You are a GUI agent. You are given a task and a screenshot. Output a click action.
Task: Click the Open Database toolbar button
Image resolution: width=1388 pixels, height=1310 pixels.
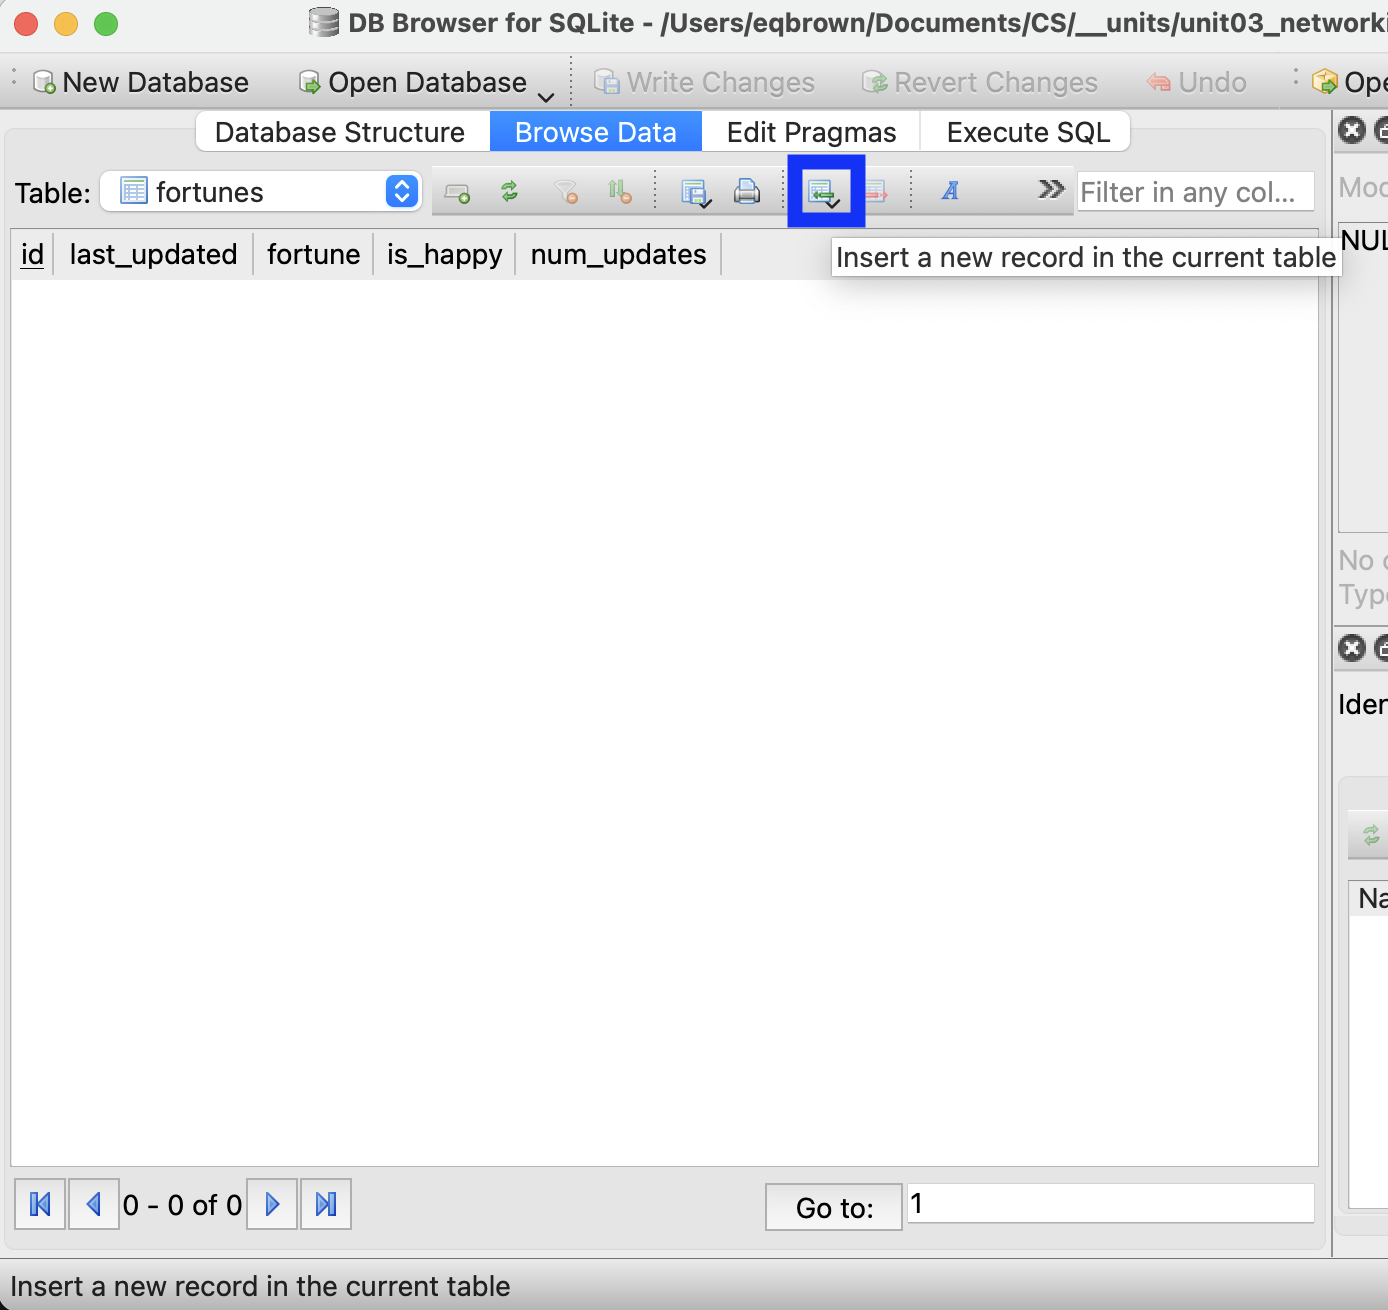click(x=413, y=82)
